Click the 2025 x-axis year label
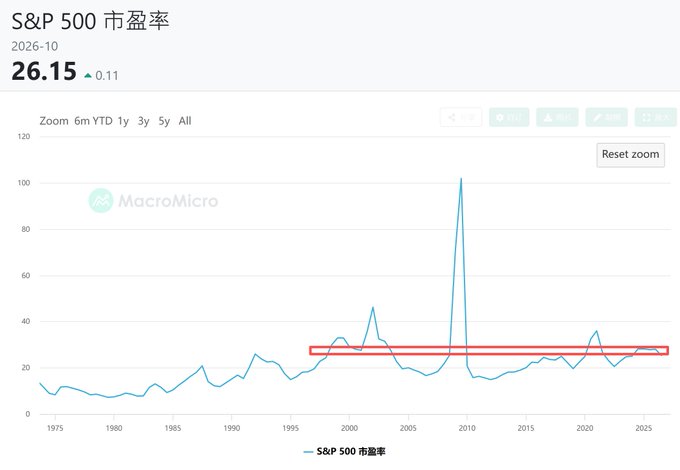 click(x=644, y=428)
